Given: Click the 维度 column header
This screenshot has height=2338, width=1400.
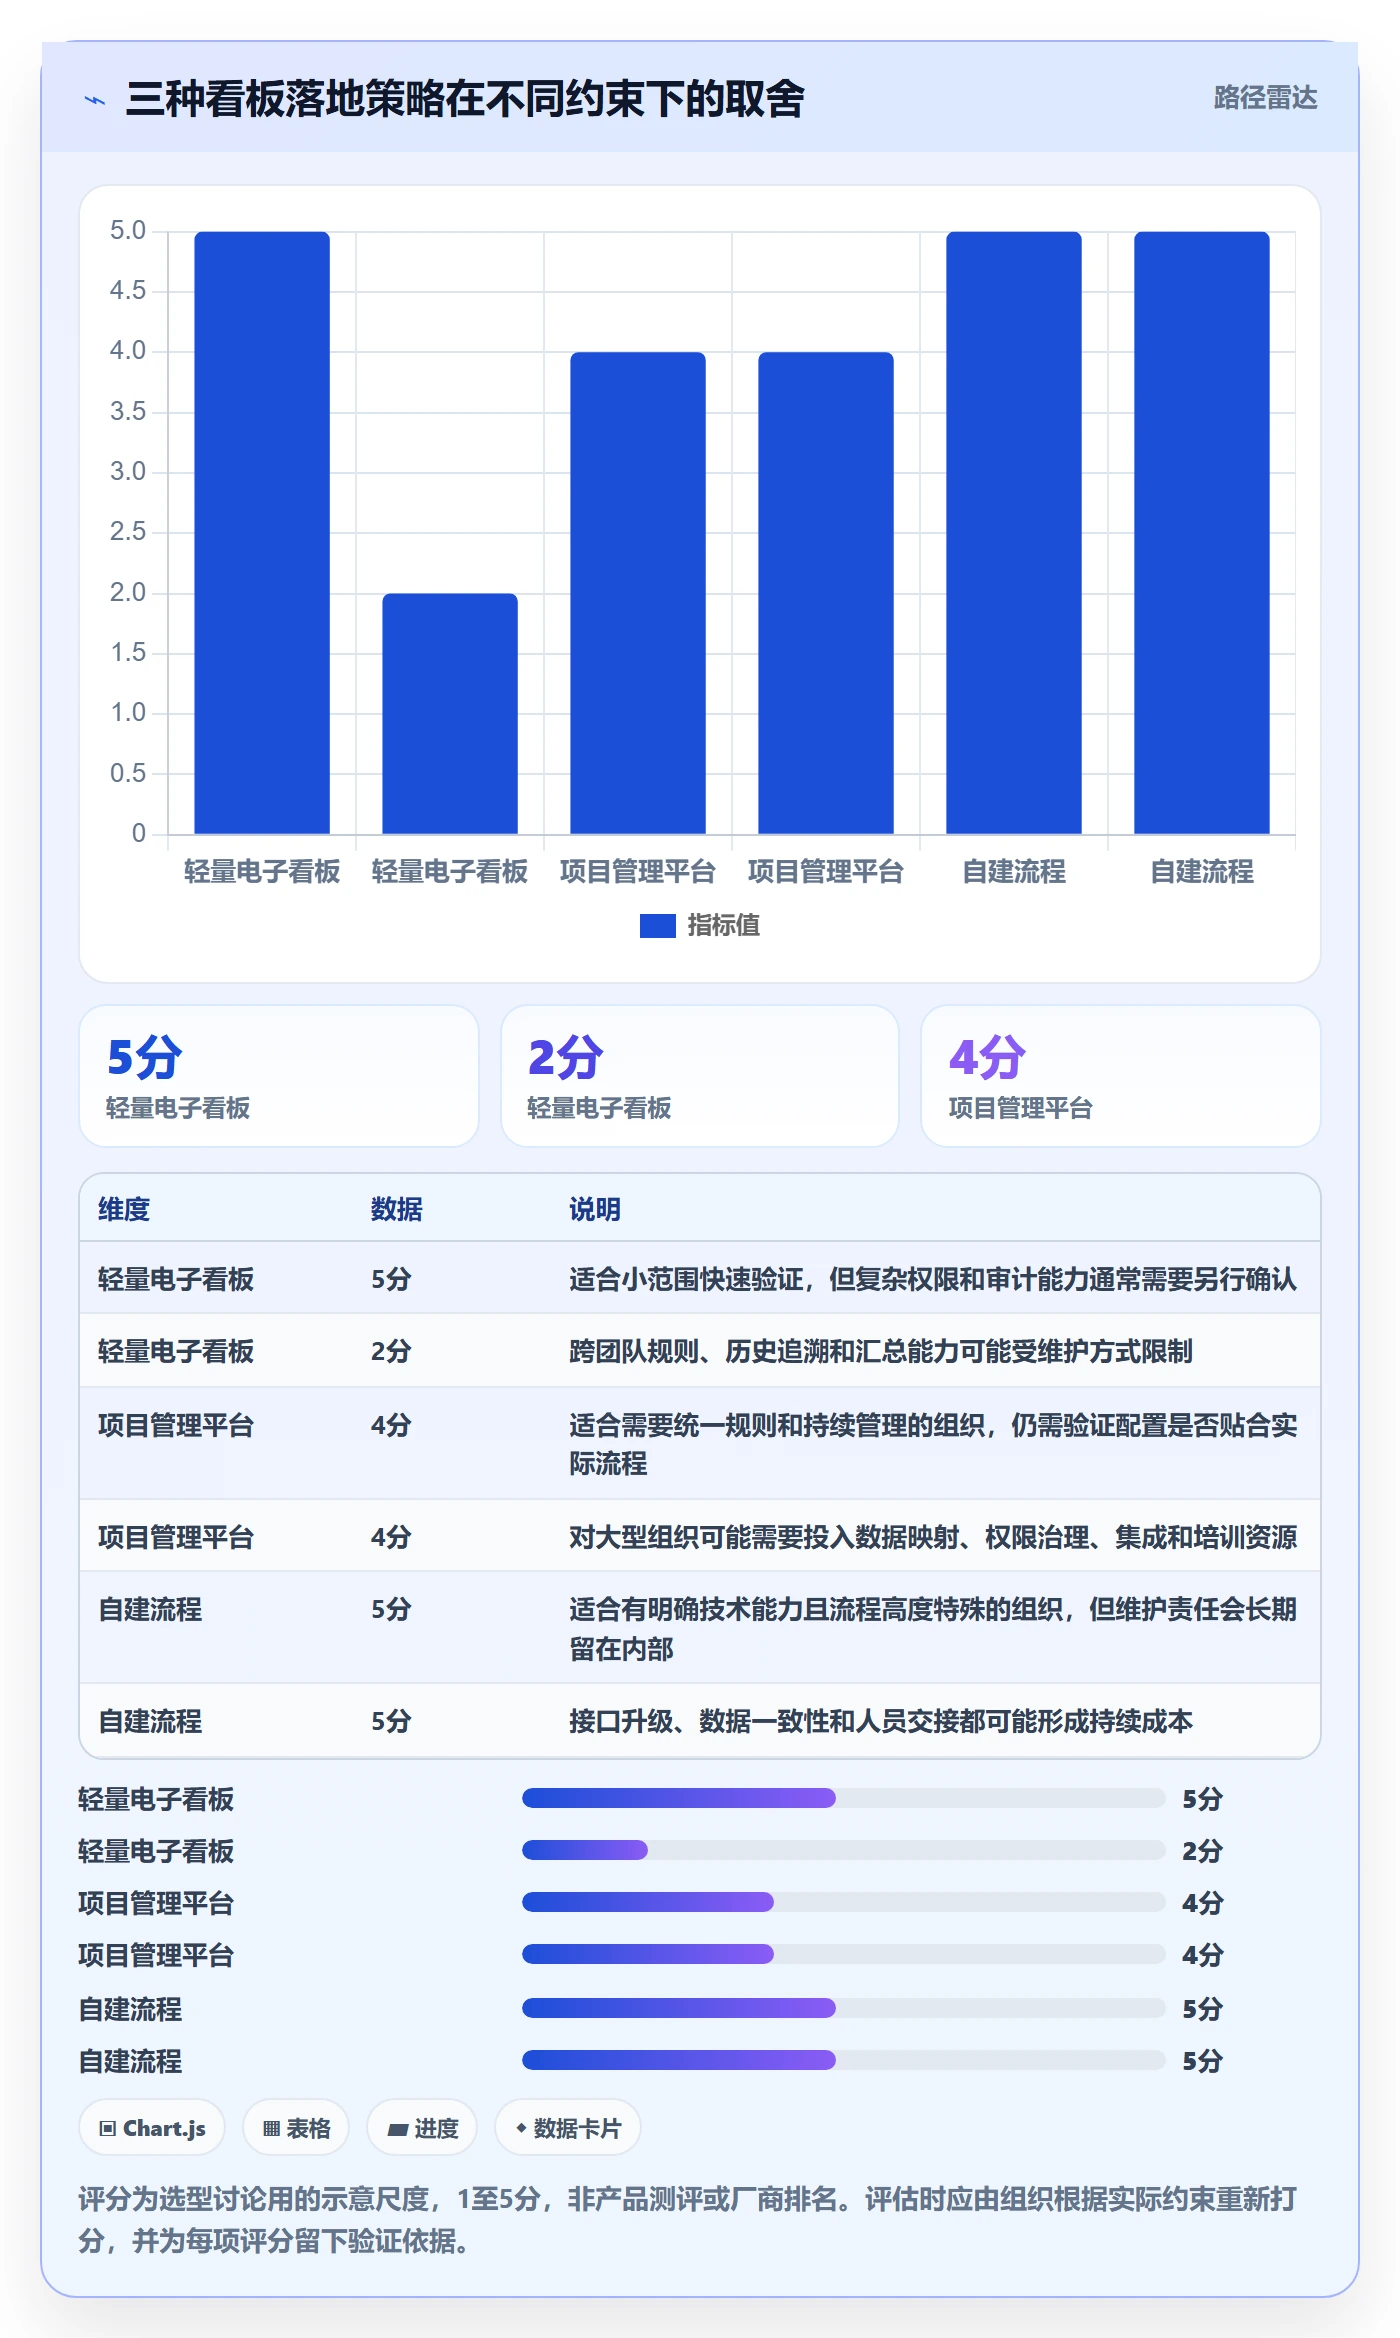Looking at the screenshot, I should [x=124, y=1209].
